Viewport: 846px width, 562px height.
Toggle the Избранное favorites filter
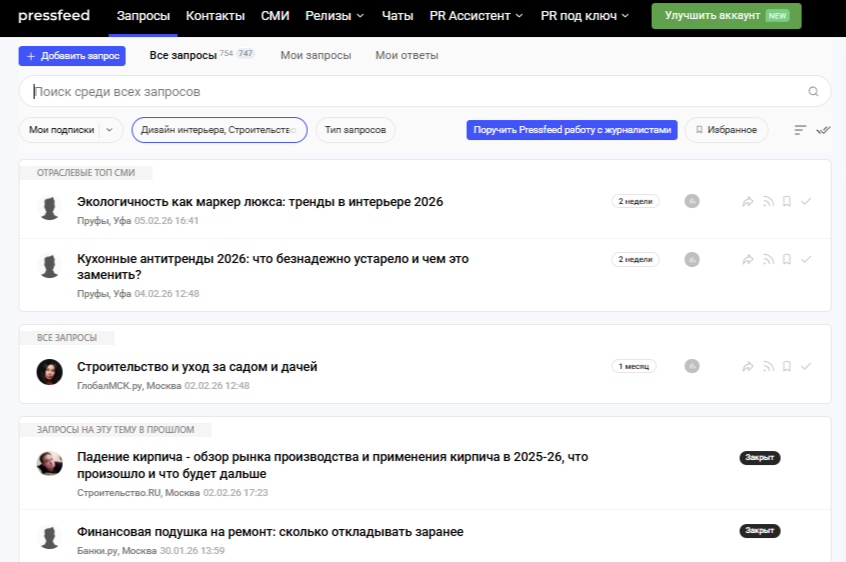click(726, 130)
